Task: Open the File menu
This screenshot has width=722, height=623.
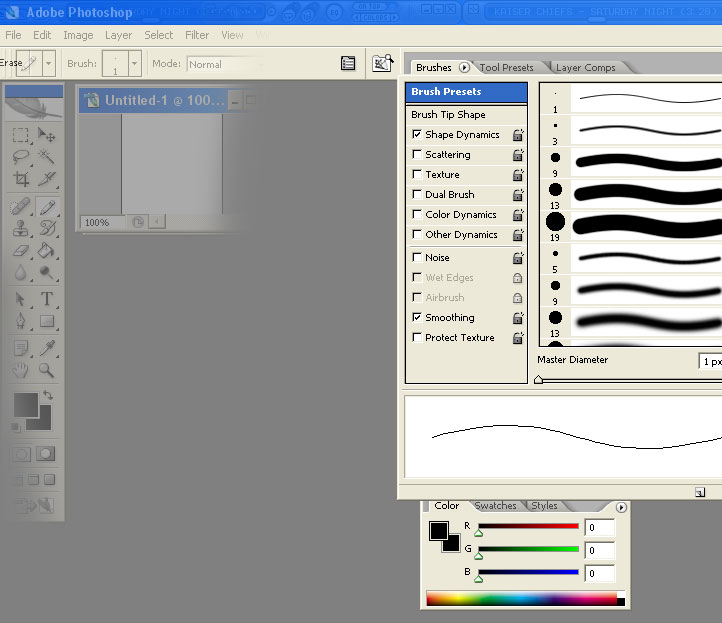Action: (x=13, y=35)
